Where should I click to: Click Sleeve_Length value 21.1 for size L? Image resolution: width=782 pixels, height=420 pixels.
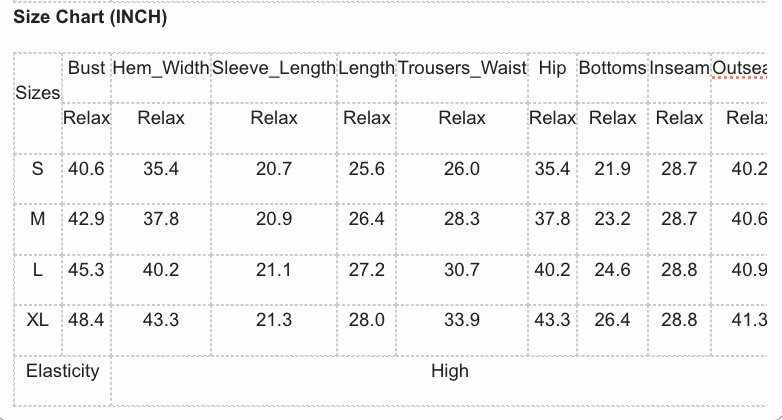point(274,269)
